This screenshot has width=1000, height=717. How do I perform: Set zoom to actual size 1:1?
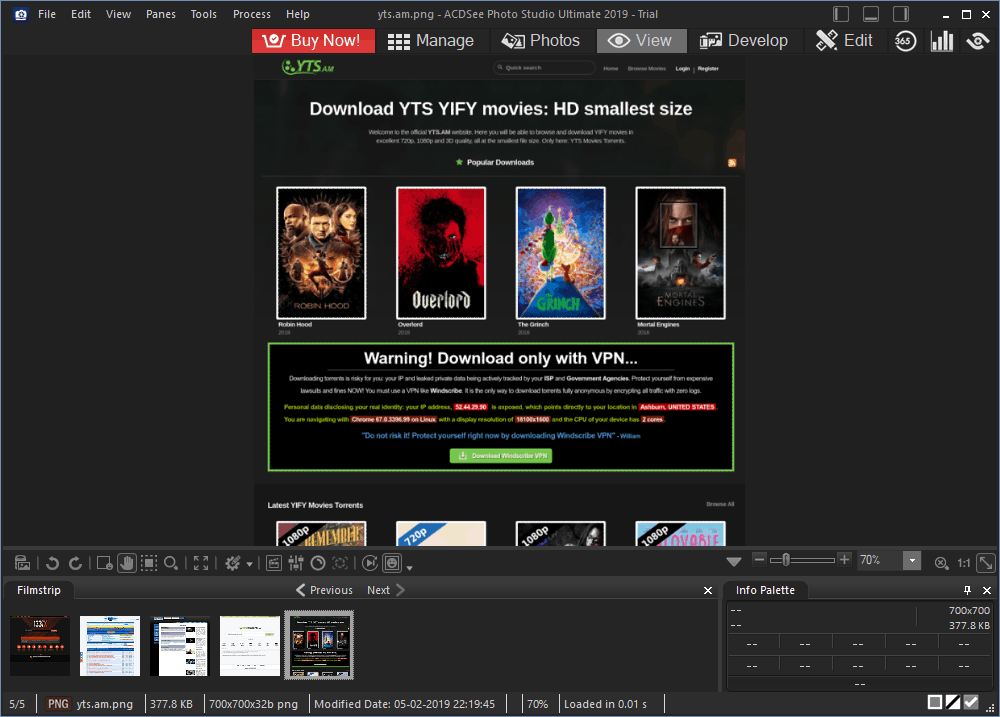(x=964, y=563)
